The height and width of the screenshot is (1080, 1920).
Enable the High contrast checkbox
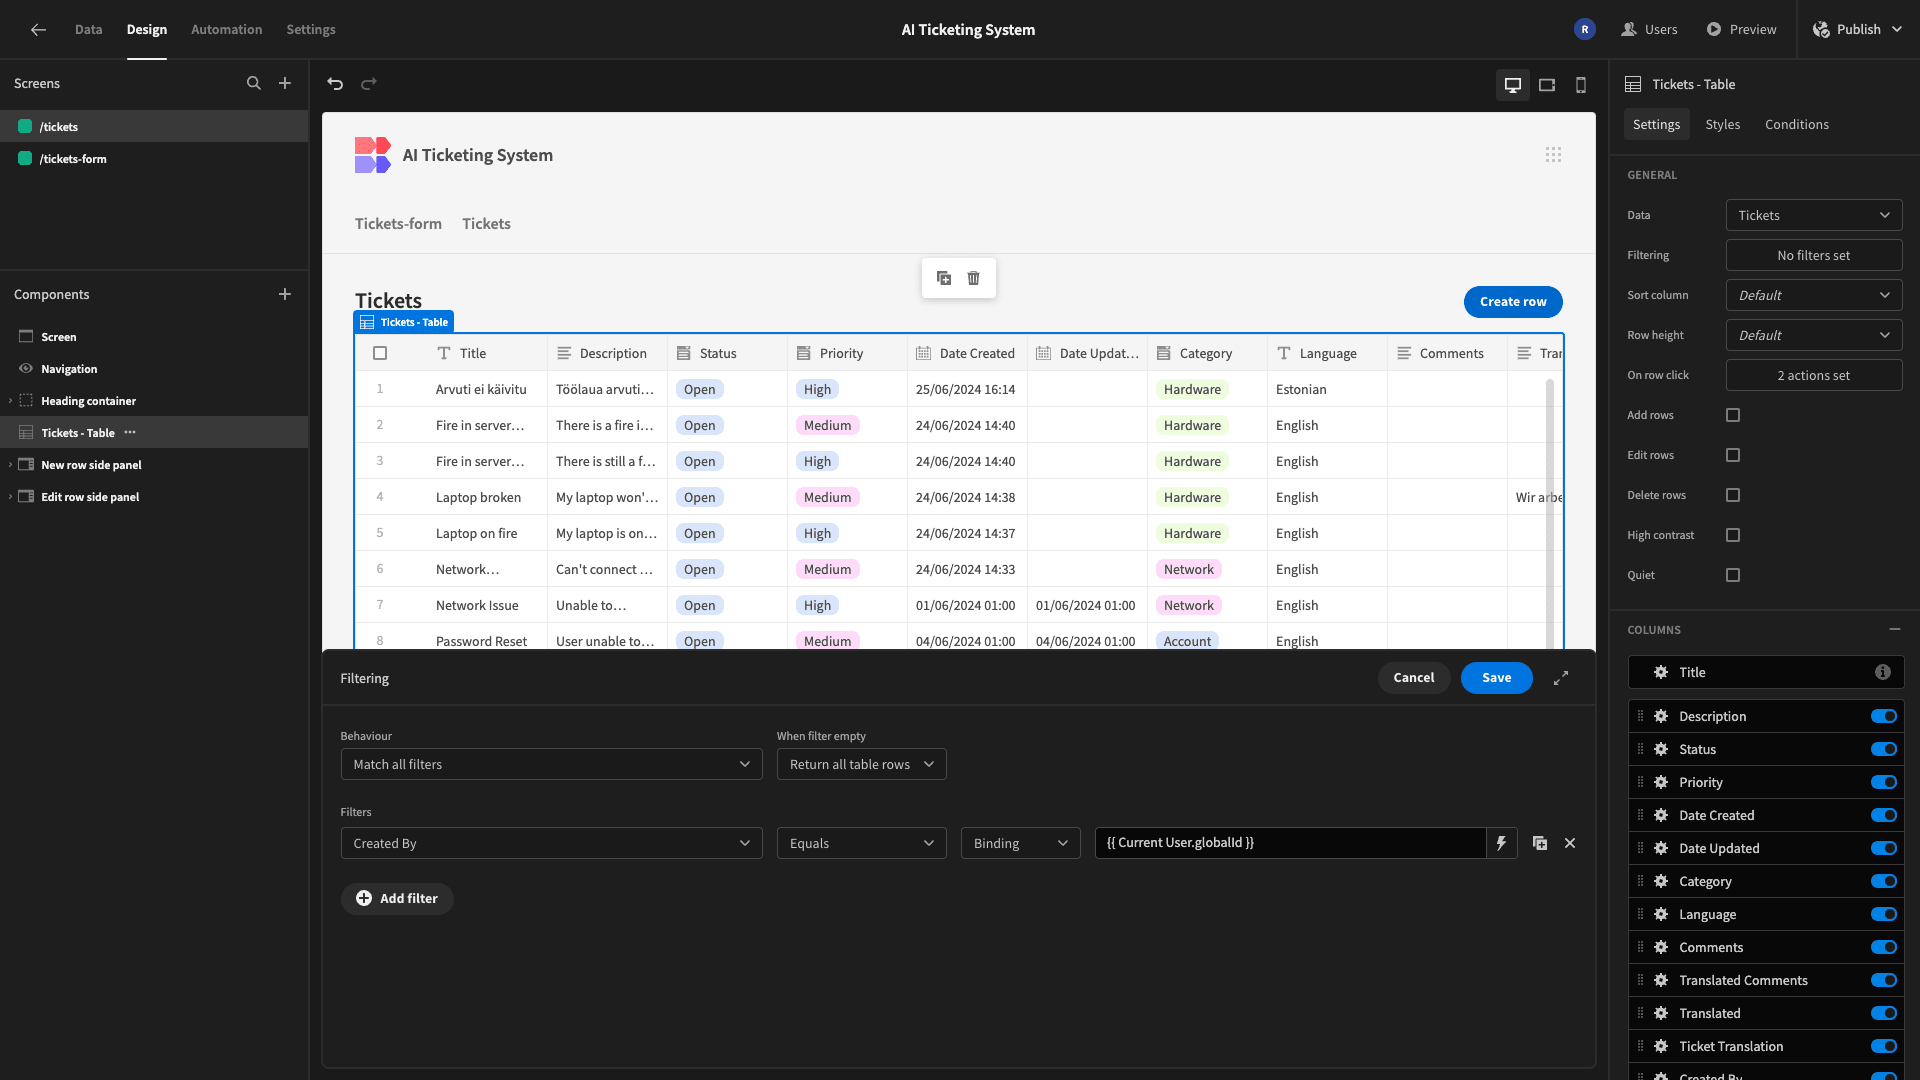1733,535
